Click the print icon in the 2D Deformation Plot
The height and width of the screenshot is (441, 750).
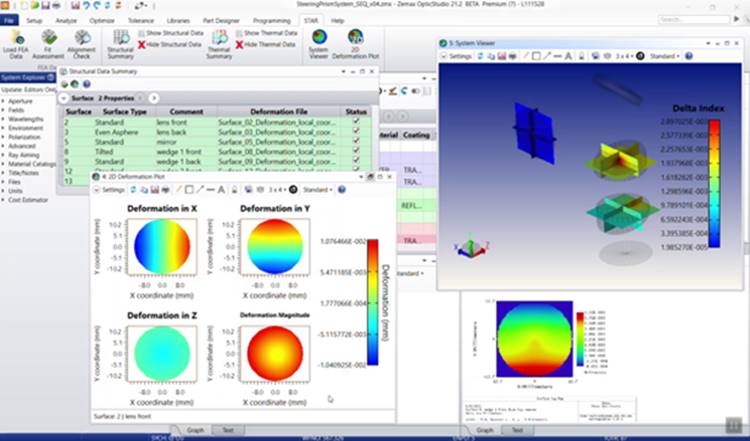click(165, 190)
